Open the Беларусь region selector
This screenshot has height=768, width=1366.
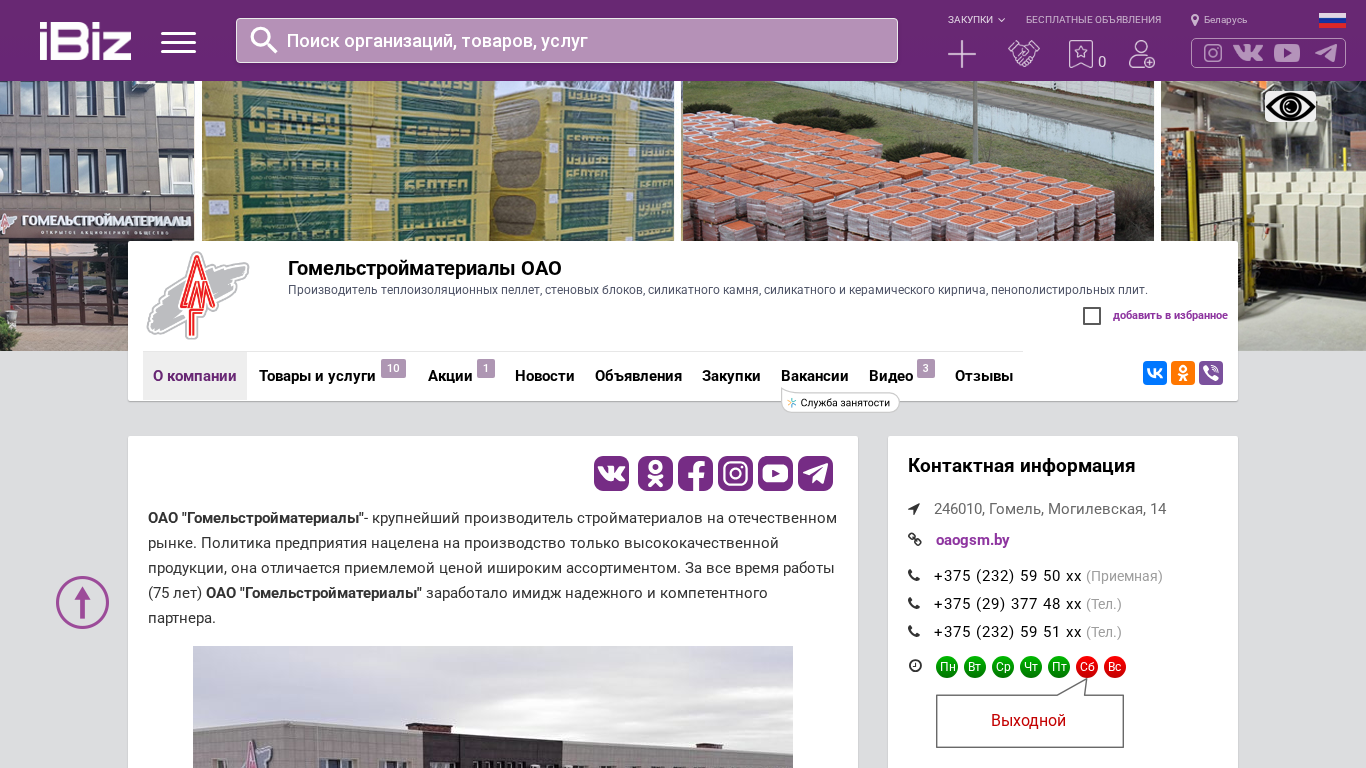(x=1219, y=20)
